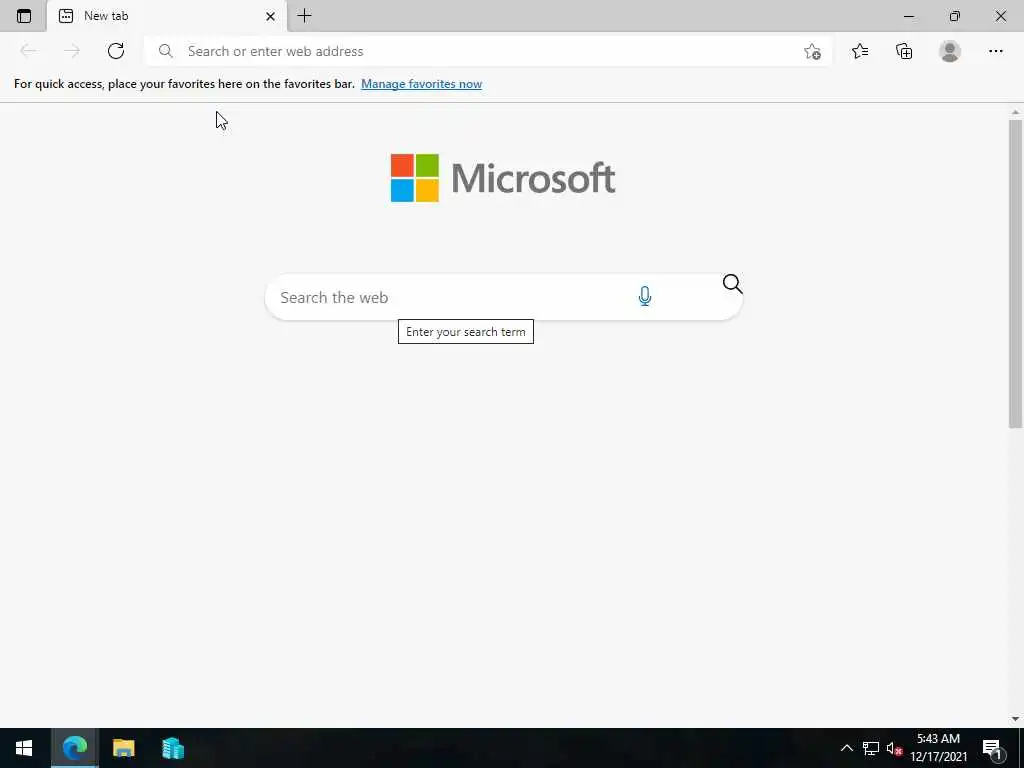Open the network status tray icon
Image resolution: width=1024 pixels, height=768 pixels.
click(871, 748)
